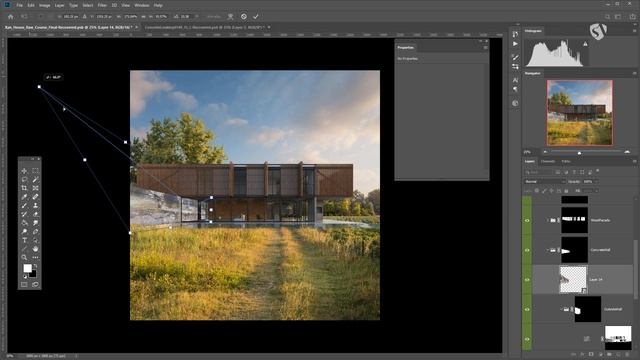Screen dimensions: 640x360
Task: Hide the WoodFacade group layer
Action: 527,220
